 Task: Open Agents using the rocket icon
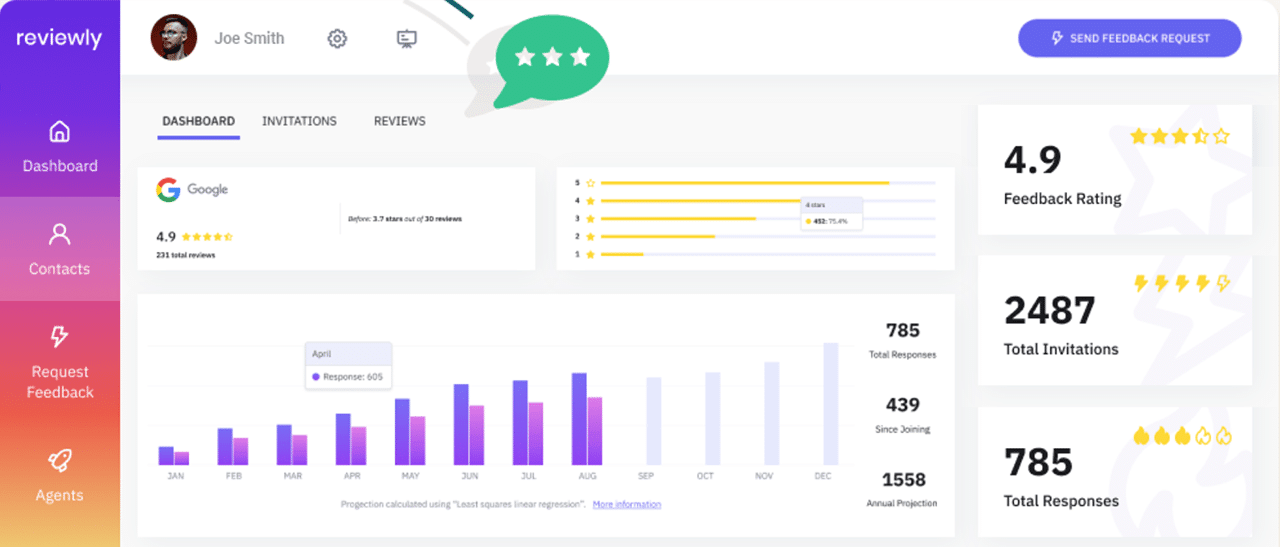pyautogui.click(x=60, y=461)
